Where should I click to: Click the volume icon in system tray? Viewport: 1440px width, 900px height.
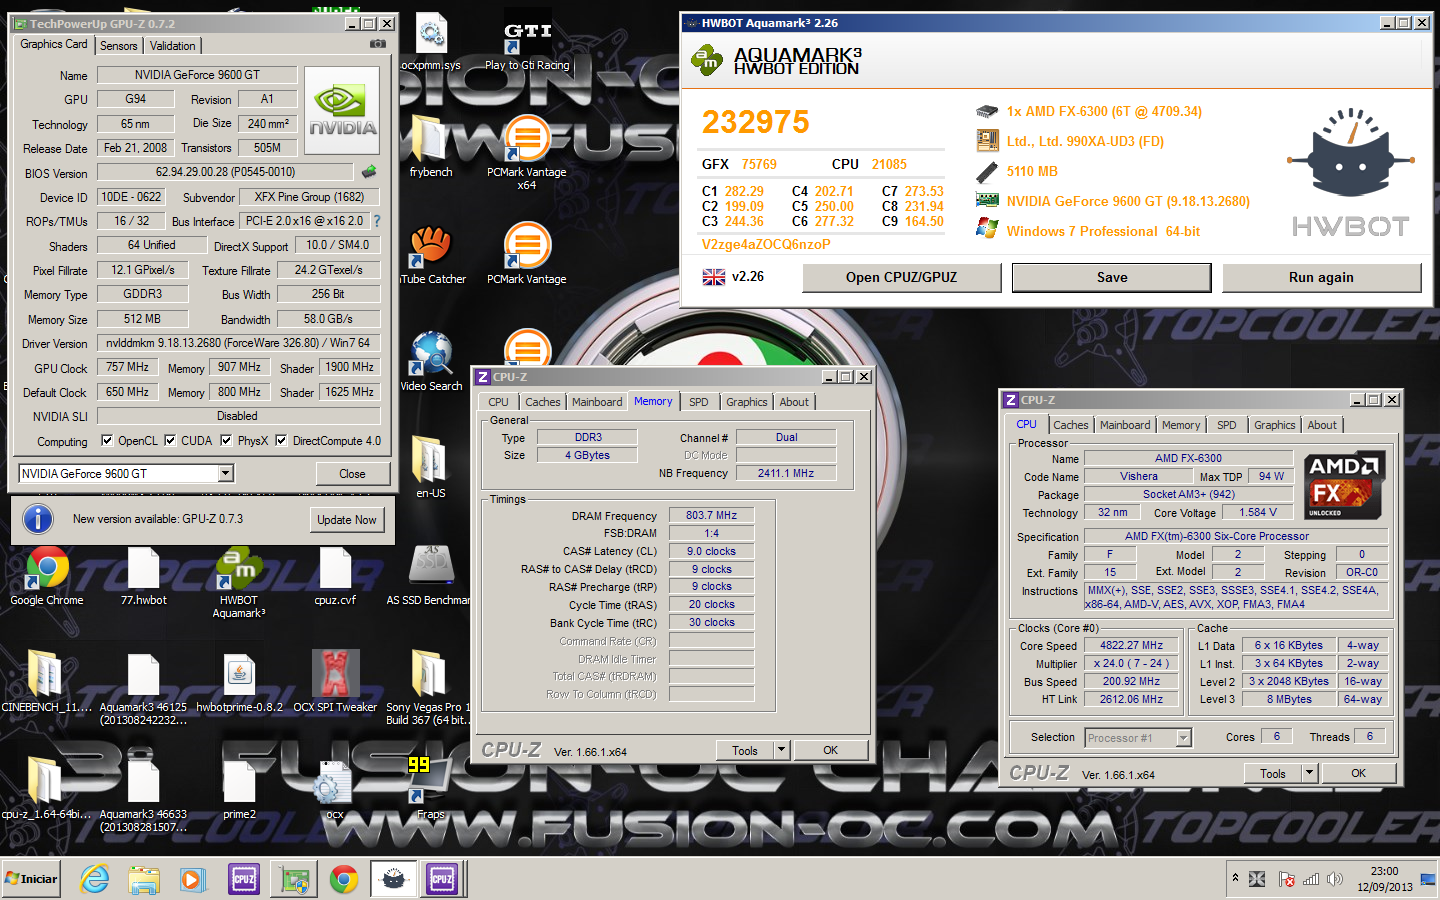point(1334,879)
